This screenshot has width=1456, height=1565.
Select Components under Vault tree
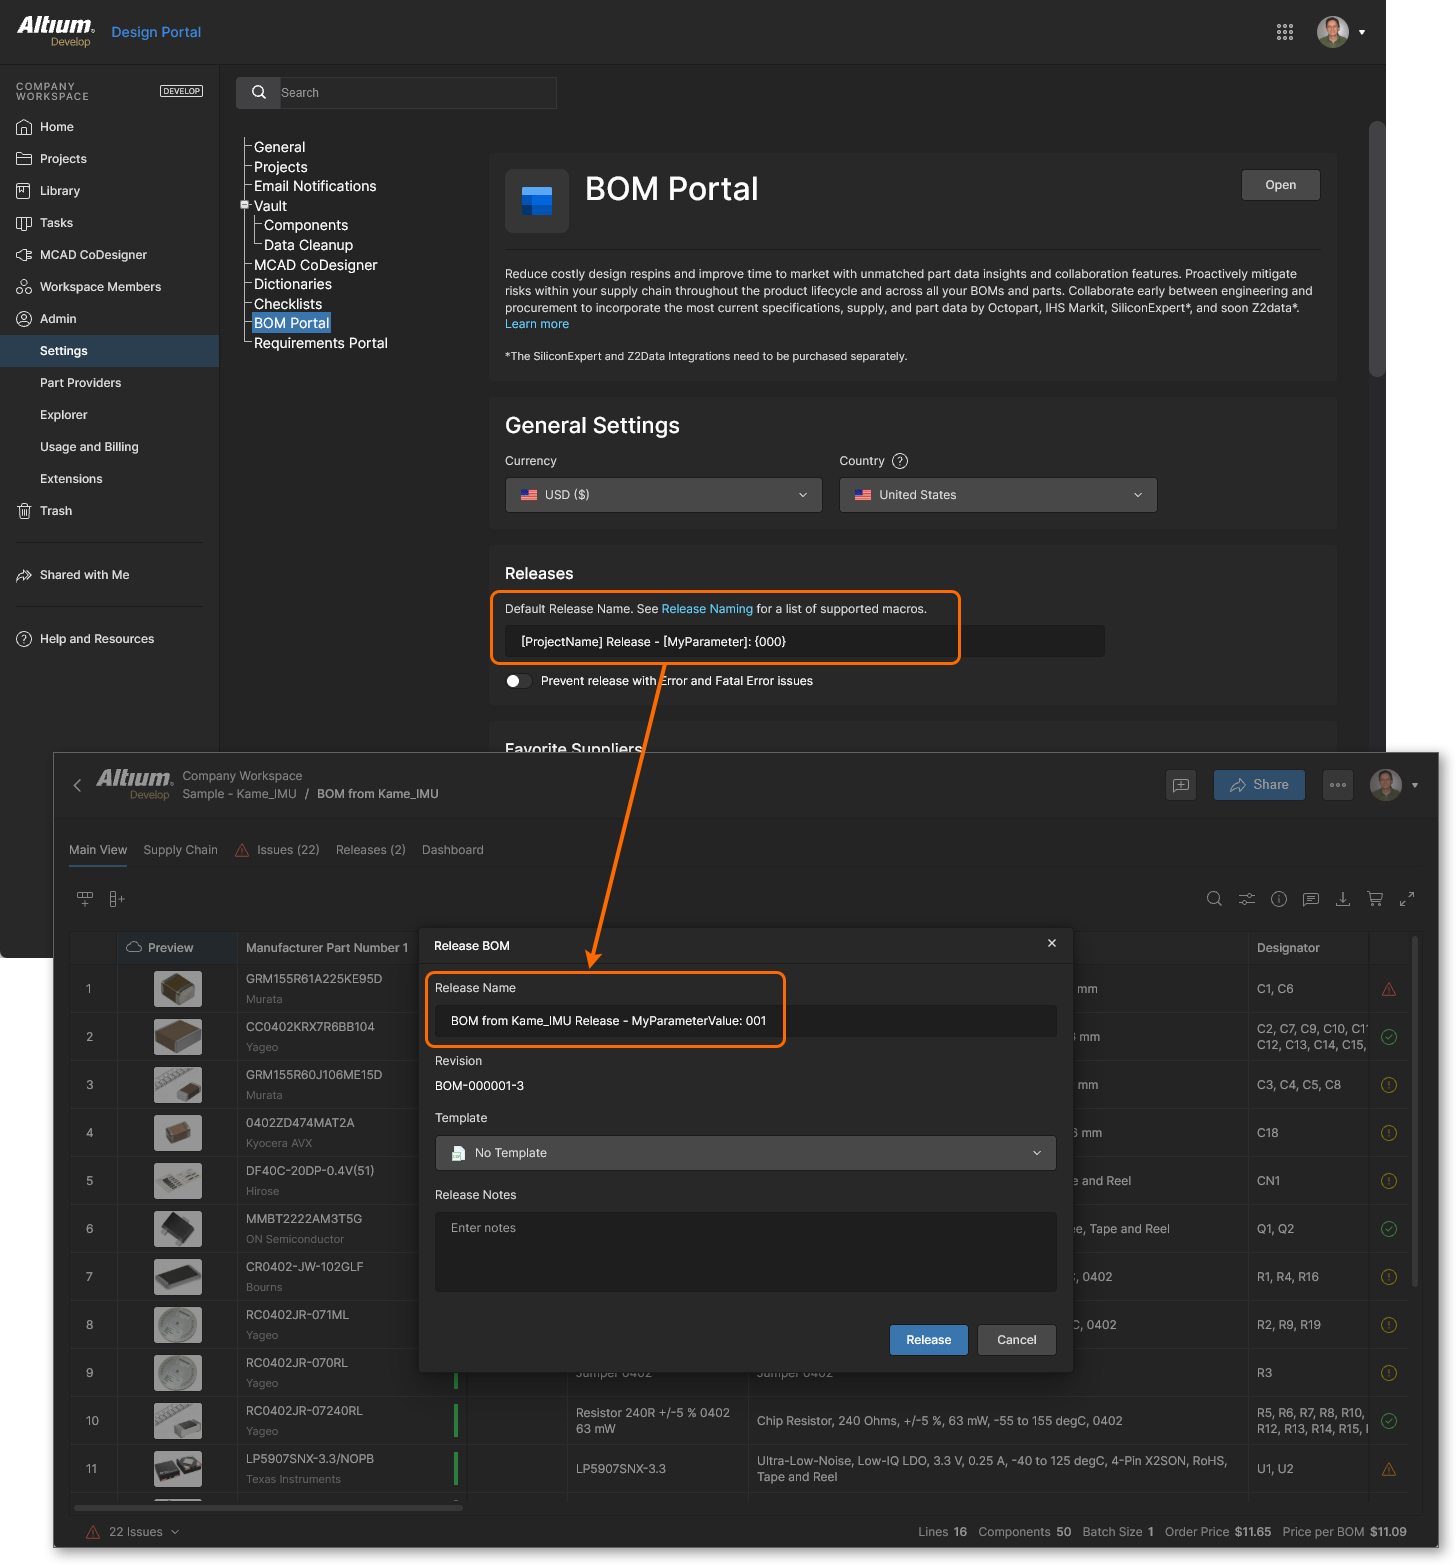(x=306, y=225)
